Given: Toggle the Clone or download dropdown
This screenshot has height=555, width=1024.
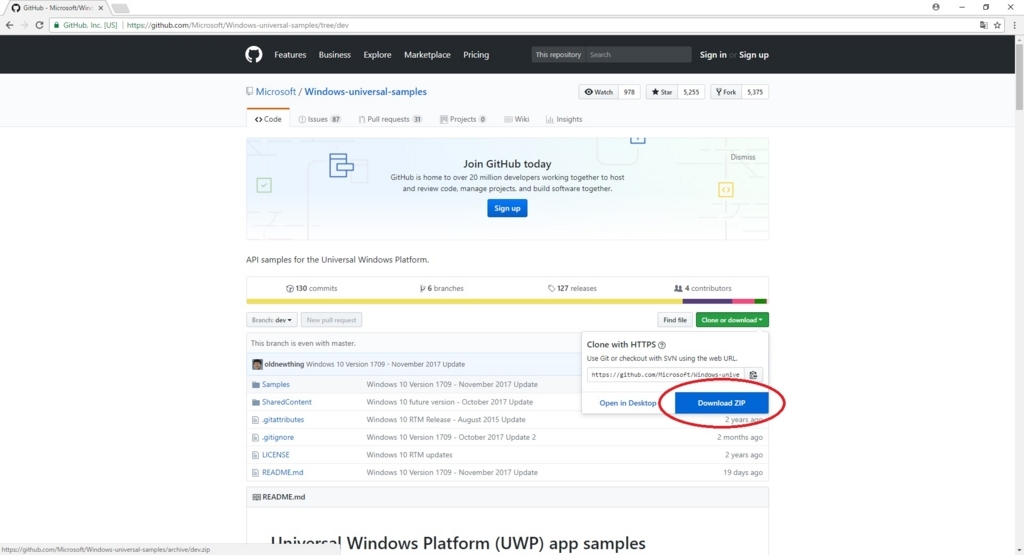Looking at the screenshot, I should coord(731,320).
